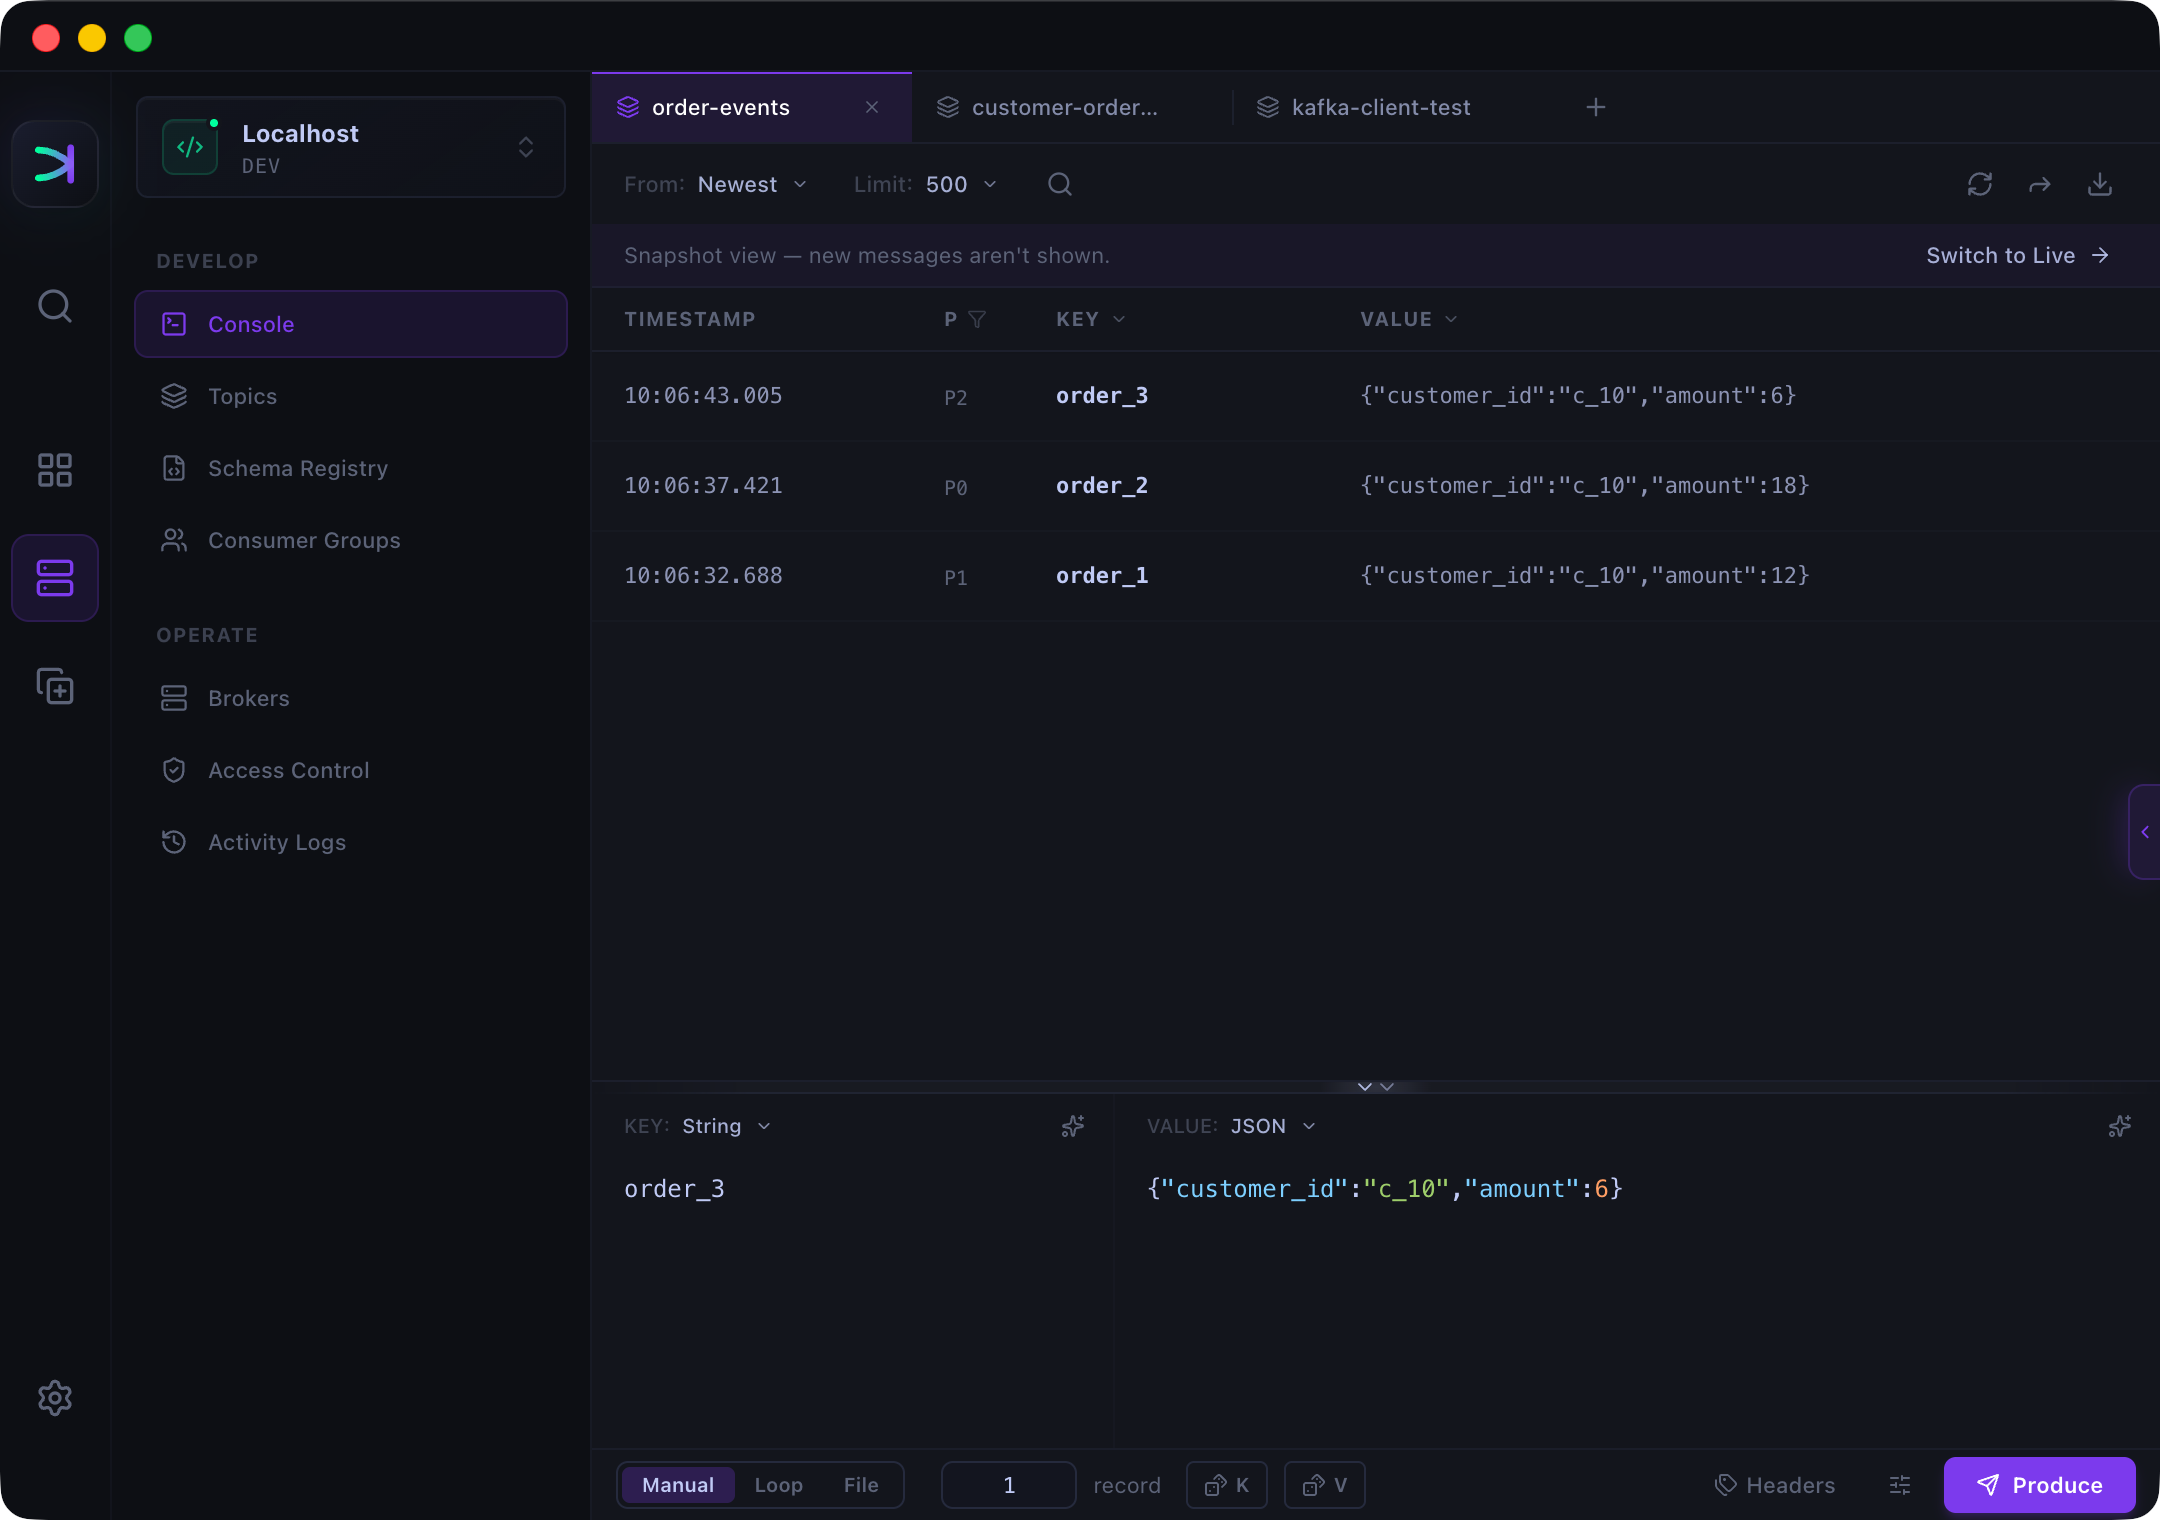This screenshot has height=1520, width=2160.
Task: Change value type JSON dropdown
Action: [x=1273, y=1126]
